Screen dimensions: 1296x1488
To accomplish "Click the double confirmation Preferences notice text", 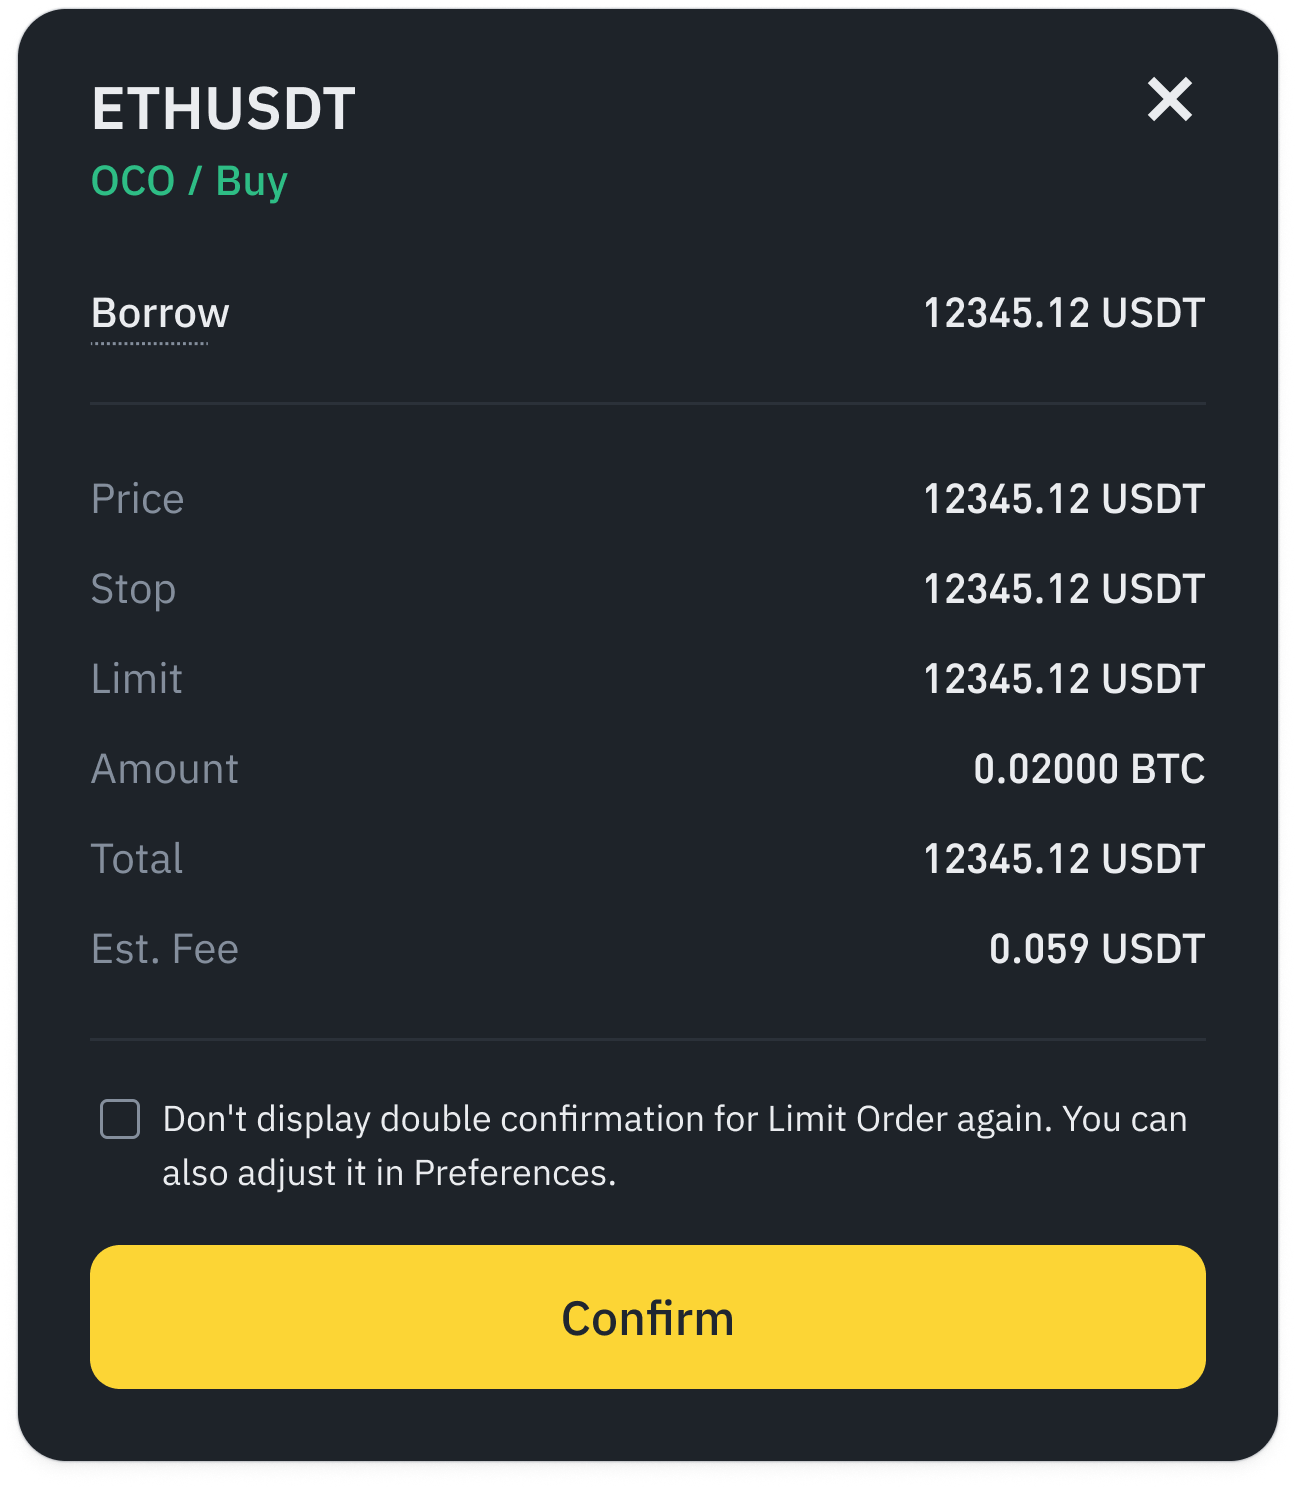I will (x=674, y=1145).
